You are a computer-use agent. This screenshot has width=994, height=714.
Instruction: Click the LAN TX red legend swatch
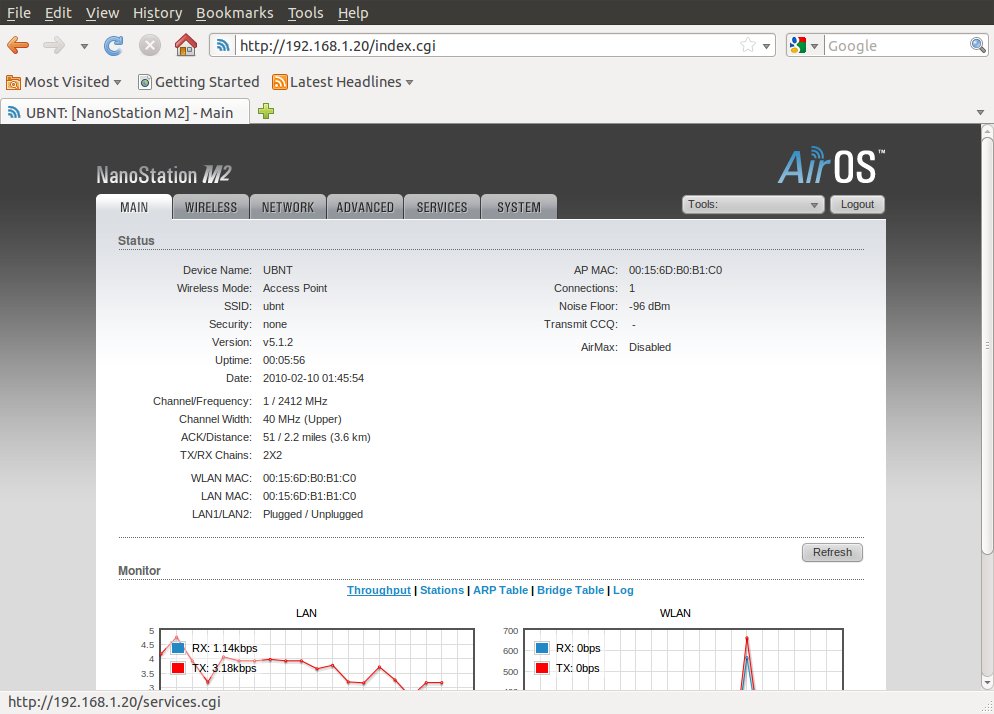tap(178, 668)
